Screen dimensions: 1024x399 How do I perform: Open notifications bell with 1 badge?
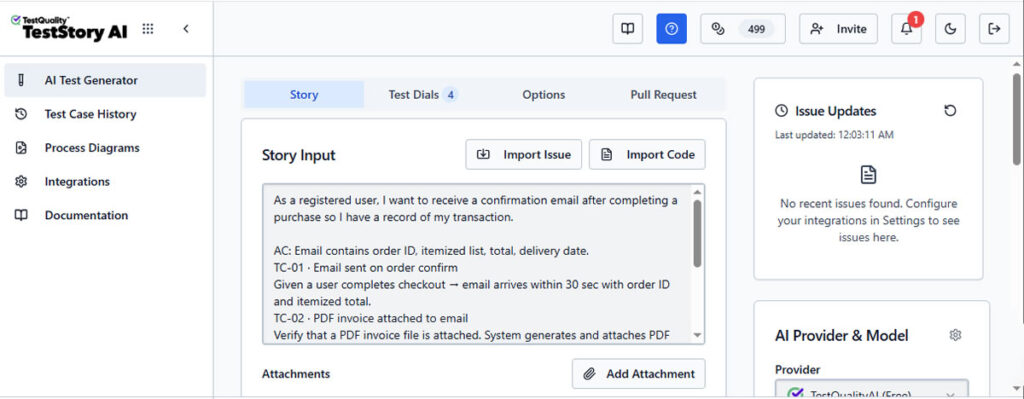pos(906,29)
